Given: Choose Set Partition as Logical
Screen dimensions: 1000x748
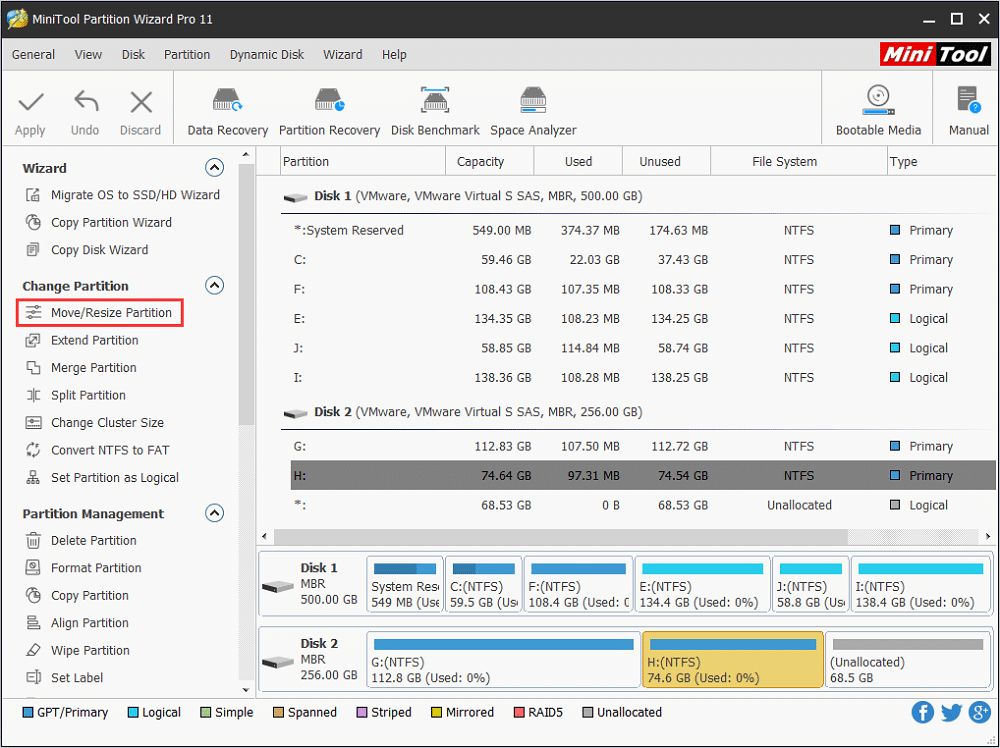Looking at the screenshot, I should pos(102,478).
